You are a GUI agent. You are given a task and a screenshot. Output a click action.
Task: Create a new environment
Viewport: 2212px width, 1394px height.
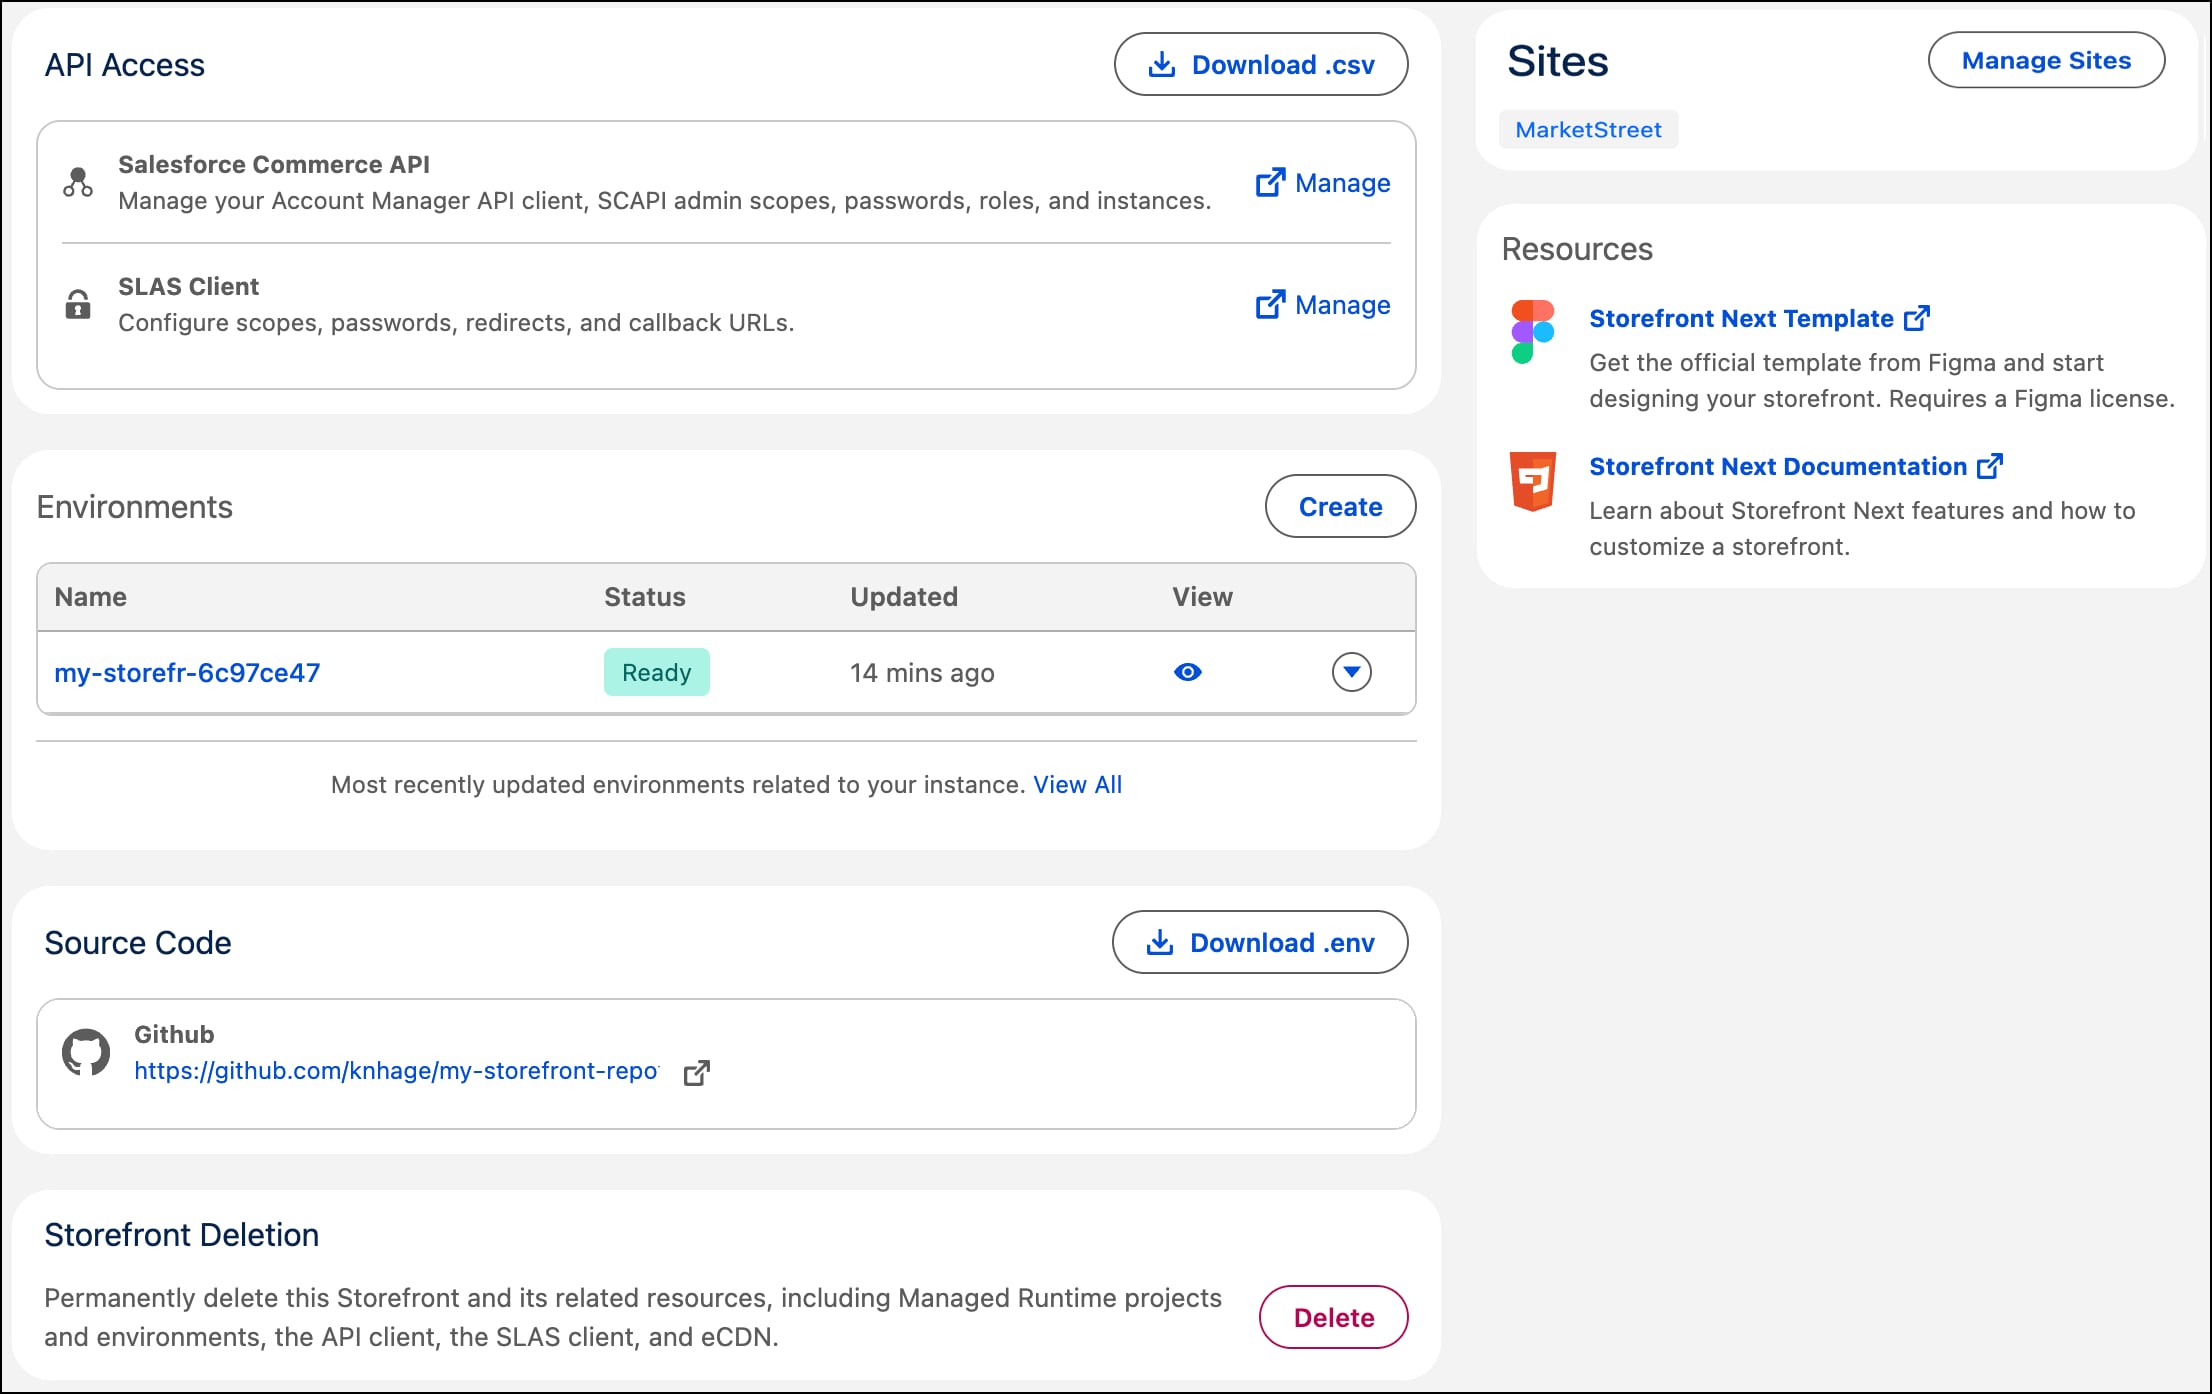coord(1340,506)
